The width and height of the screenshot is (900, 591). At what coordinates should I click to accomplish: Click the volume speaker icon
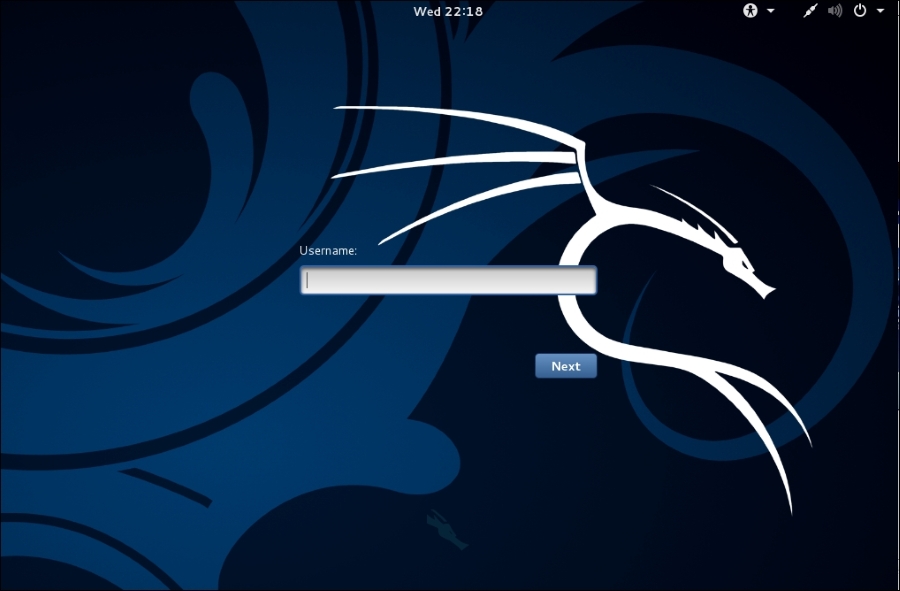[835, 10]
